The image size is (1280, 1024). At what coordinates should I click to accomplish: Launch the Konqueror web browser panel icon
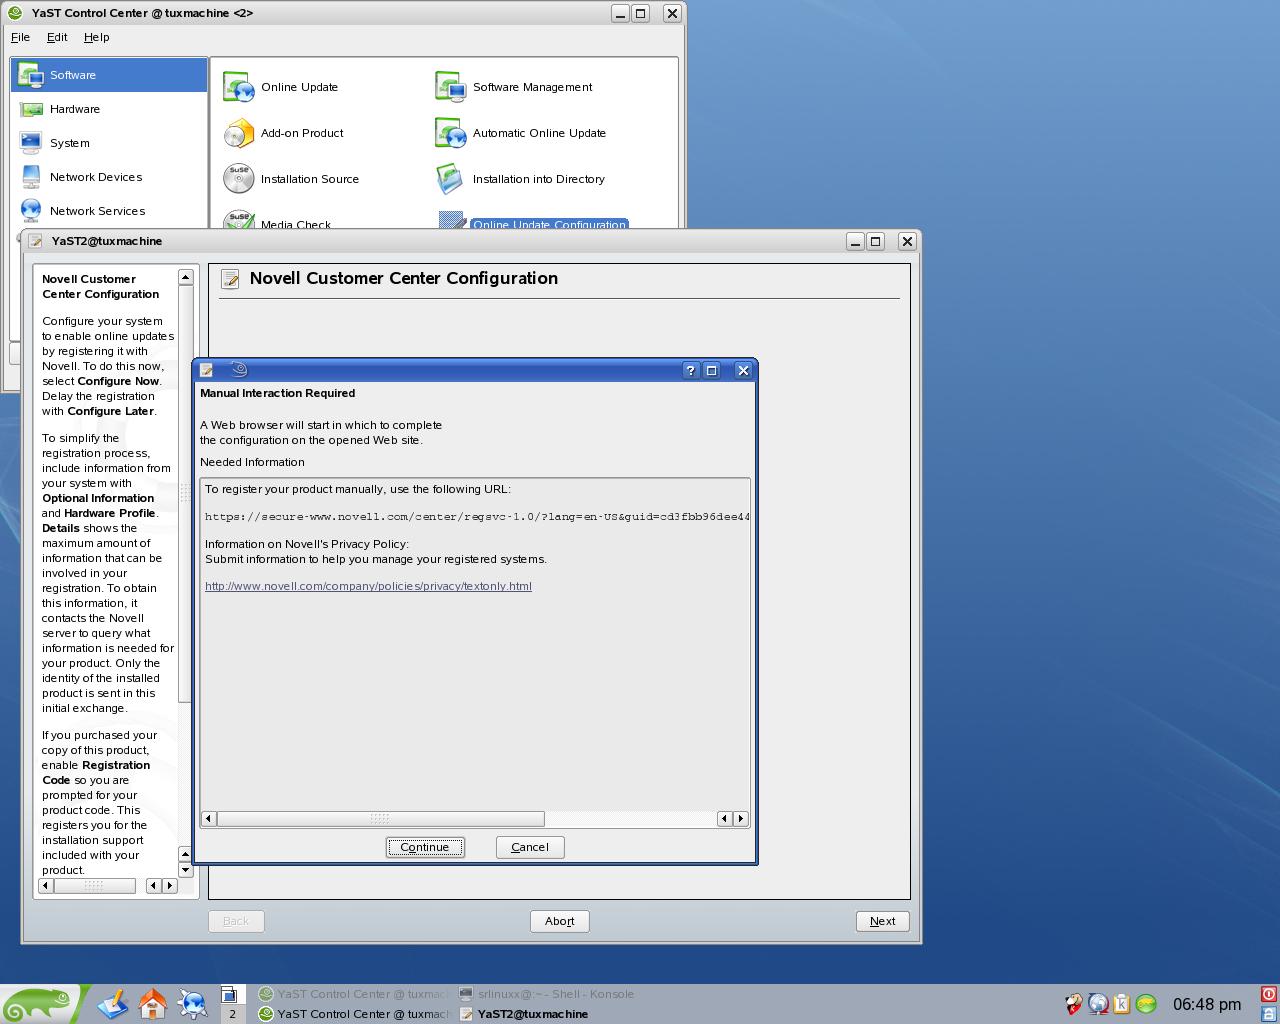pyautogui.click(x=192, y=1003)
